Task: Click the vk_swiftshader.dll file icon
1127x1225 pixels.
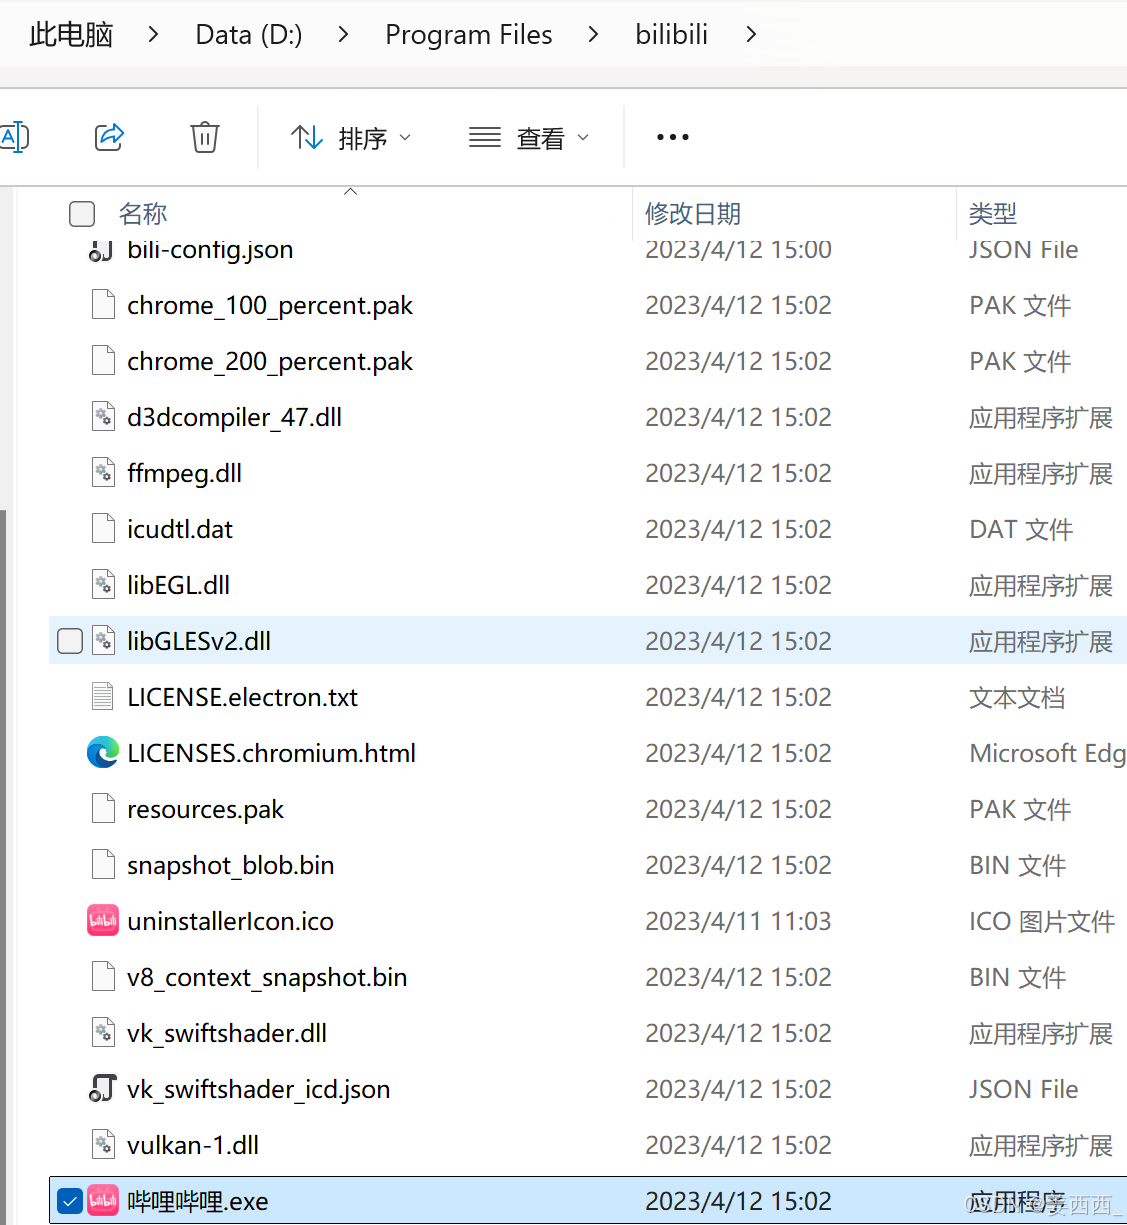Action: pyautogui.click(x=103, y=1033)
